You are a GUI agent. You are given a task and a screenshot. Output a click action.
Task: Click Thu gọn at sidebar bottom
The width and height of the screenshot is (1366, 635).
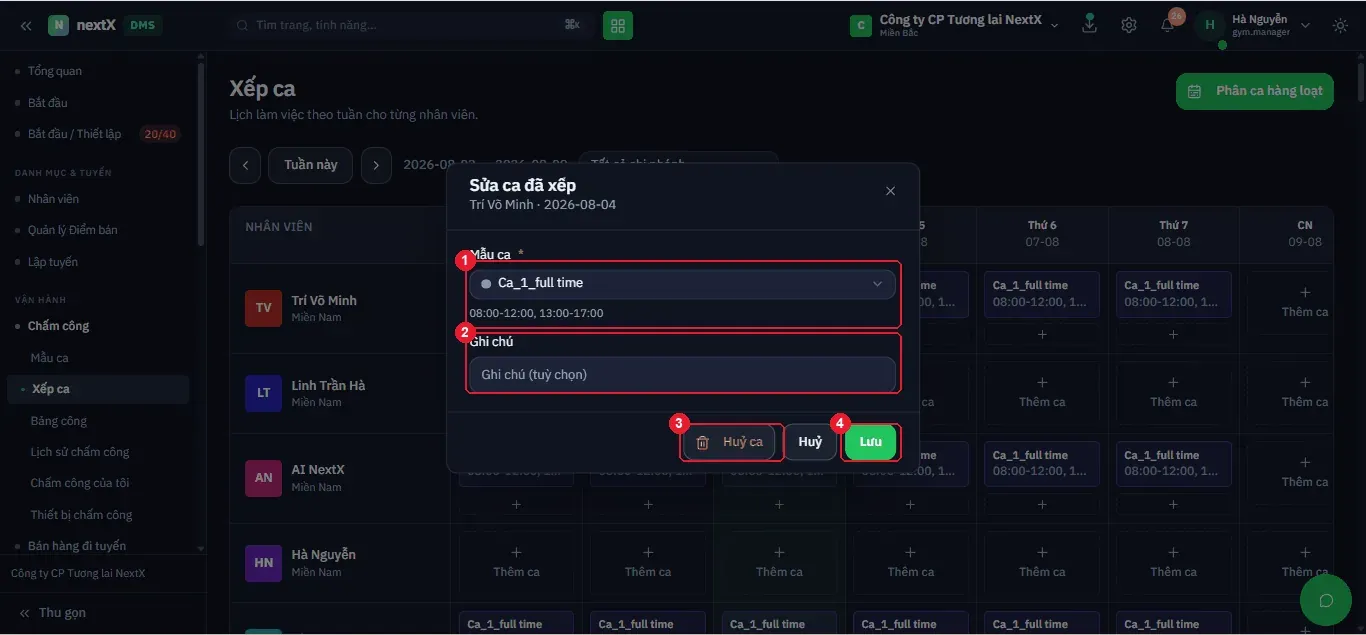click(x=52, y=613)
